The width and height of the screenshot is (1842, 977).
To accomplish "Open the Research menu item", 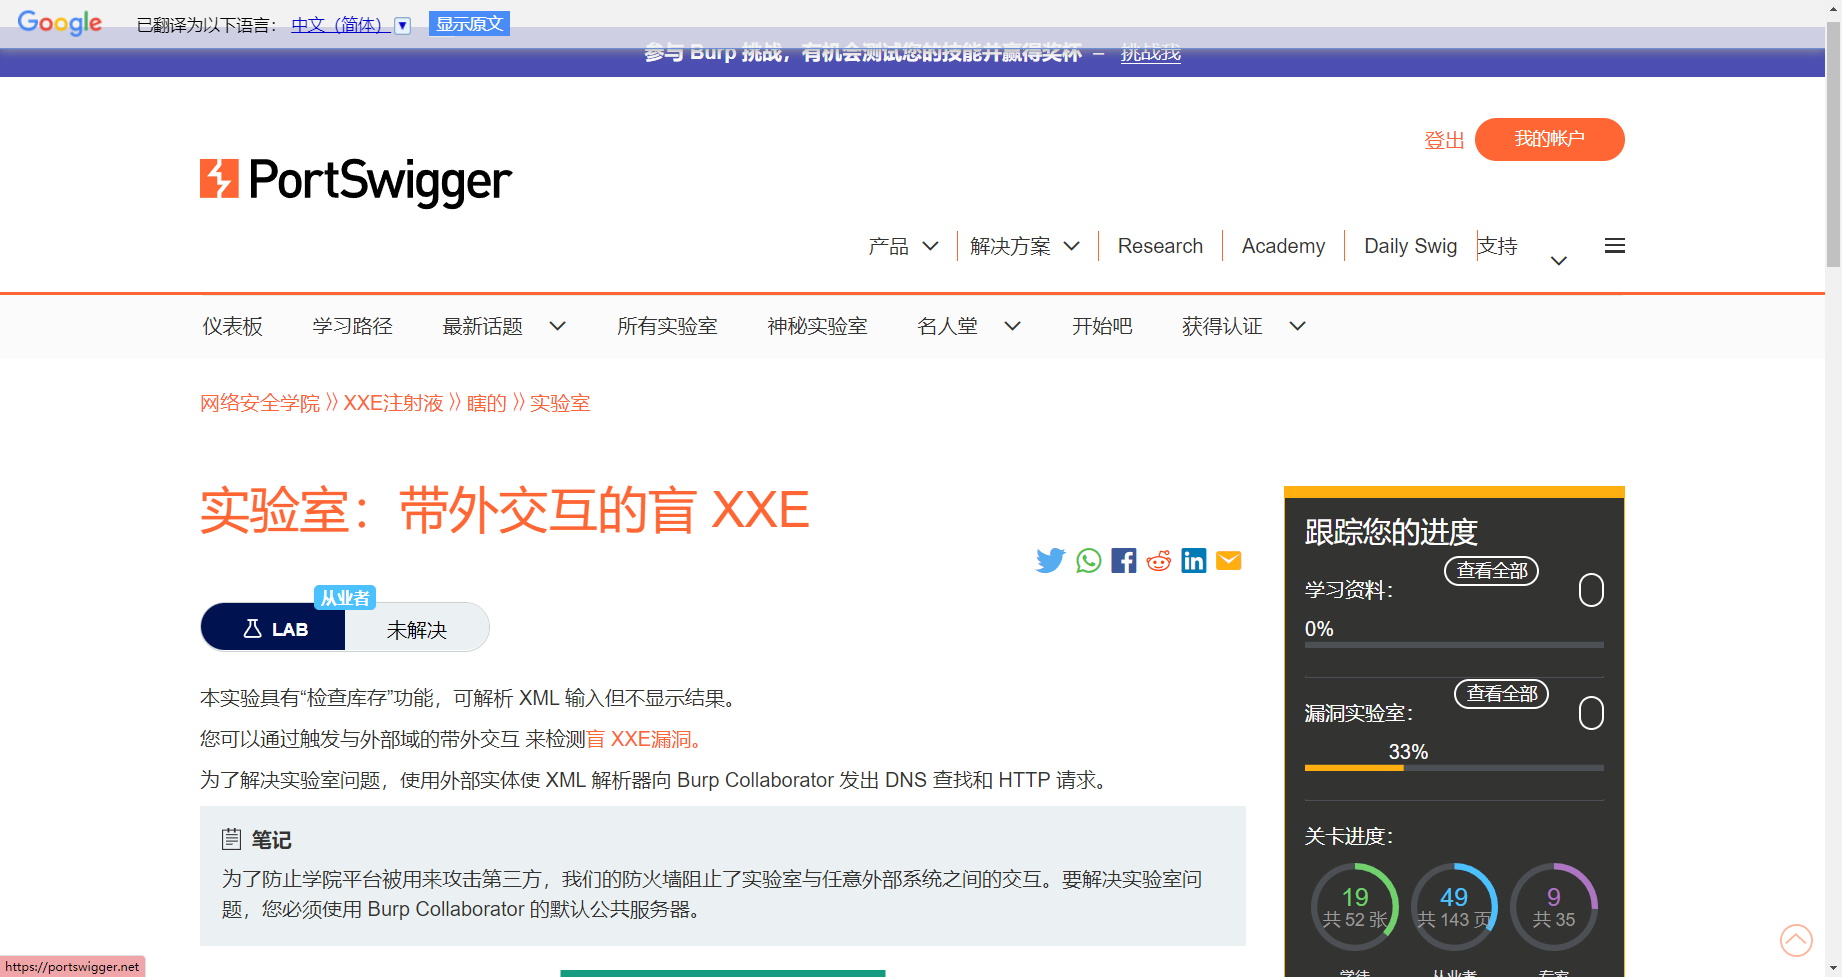I will click(1160, 246).
